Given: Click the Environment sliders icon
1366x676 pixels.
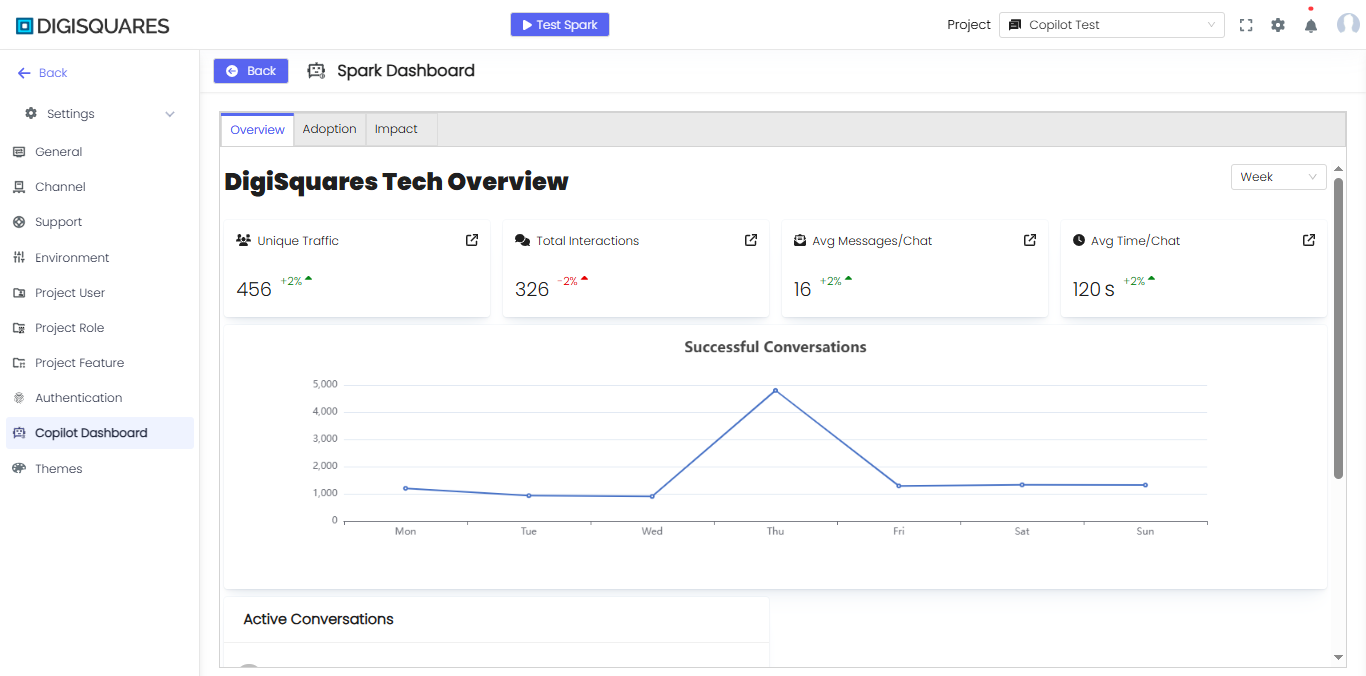Looking at the screenshot, I should 19,258.
